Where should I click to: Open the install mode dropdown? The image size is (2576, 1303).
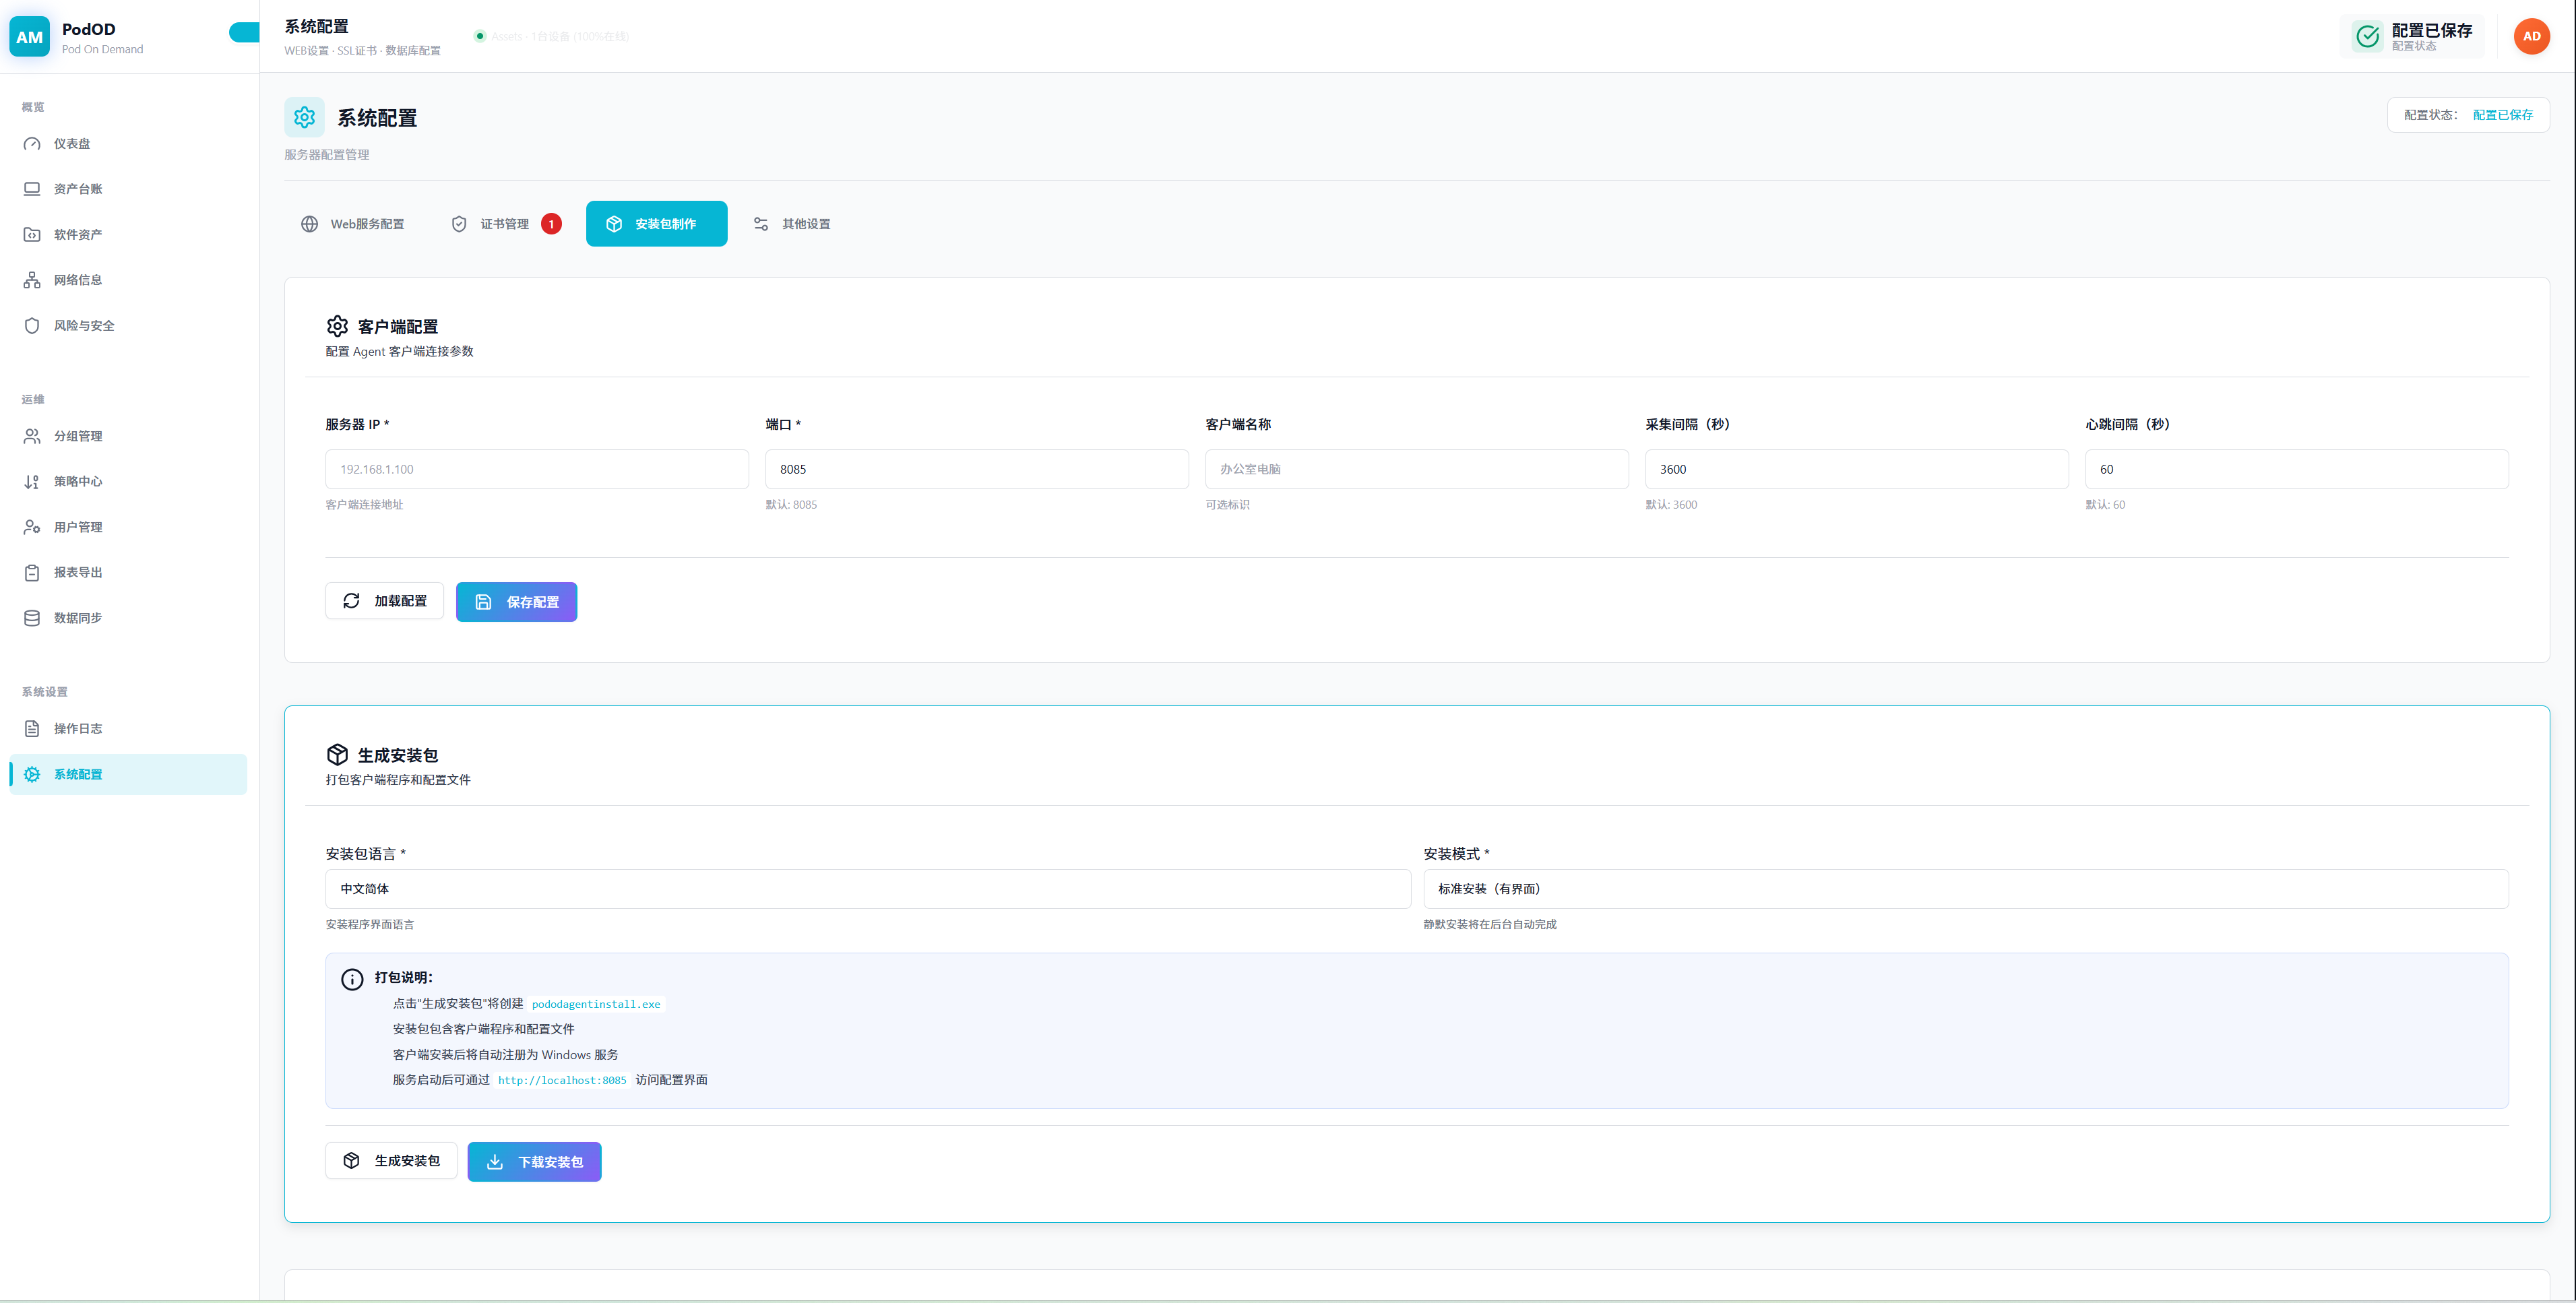click(1965, 889)
